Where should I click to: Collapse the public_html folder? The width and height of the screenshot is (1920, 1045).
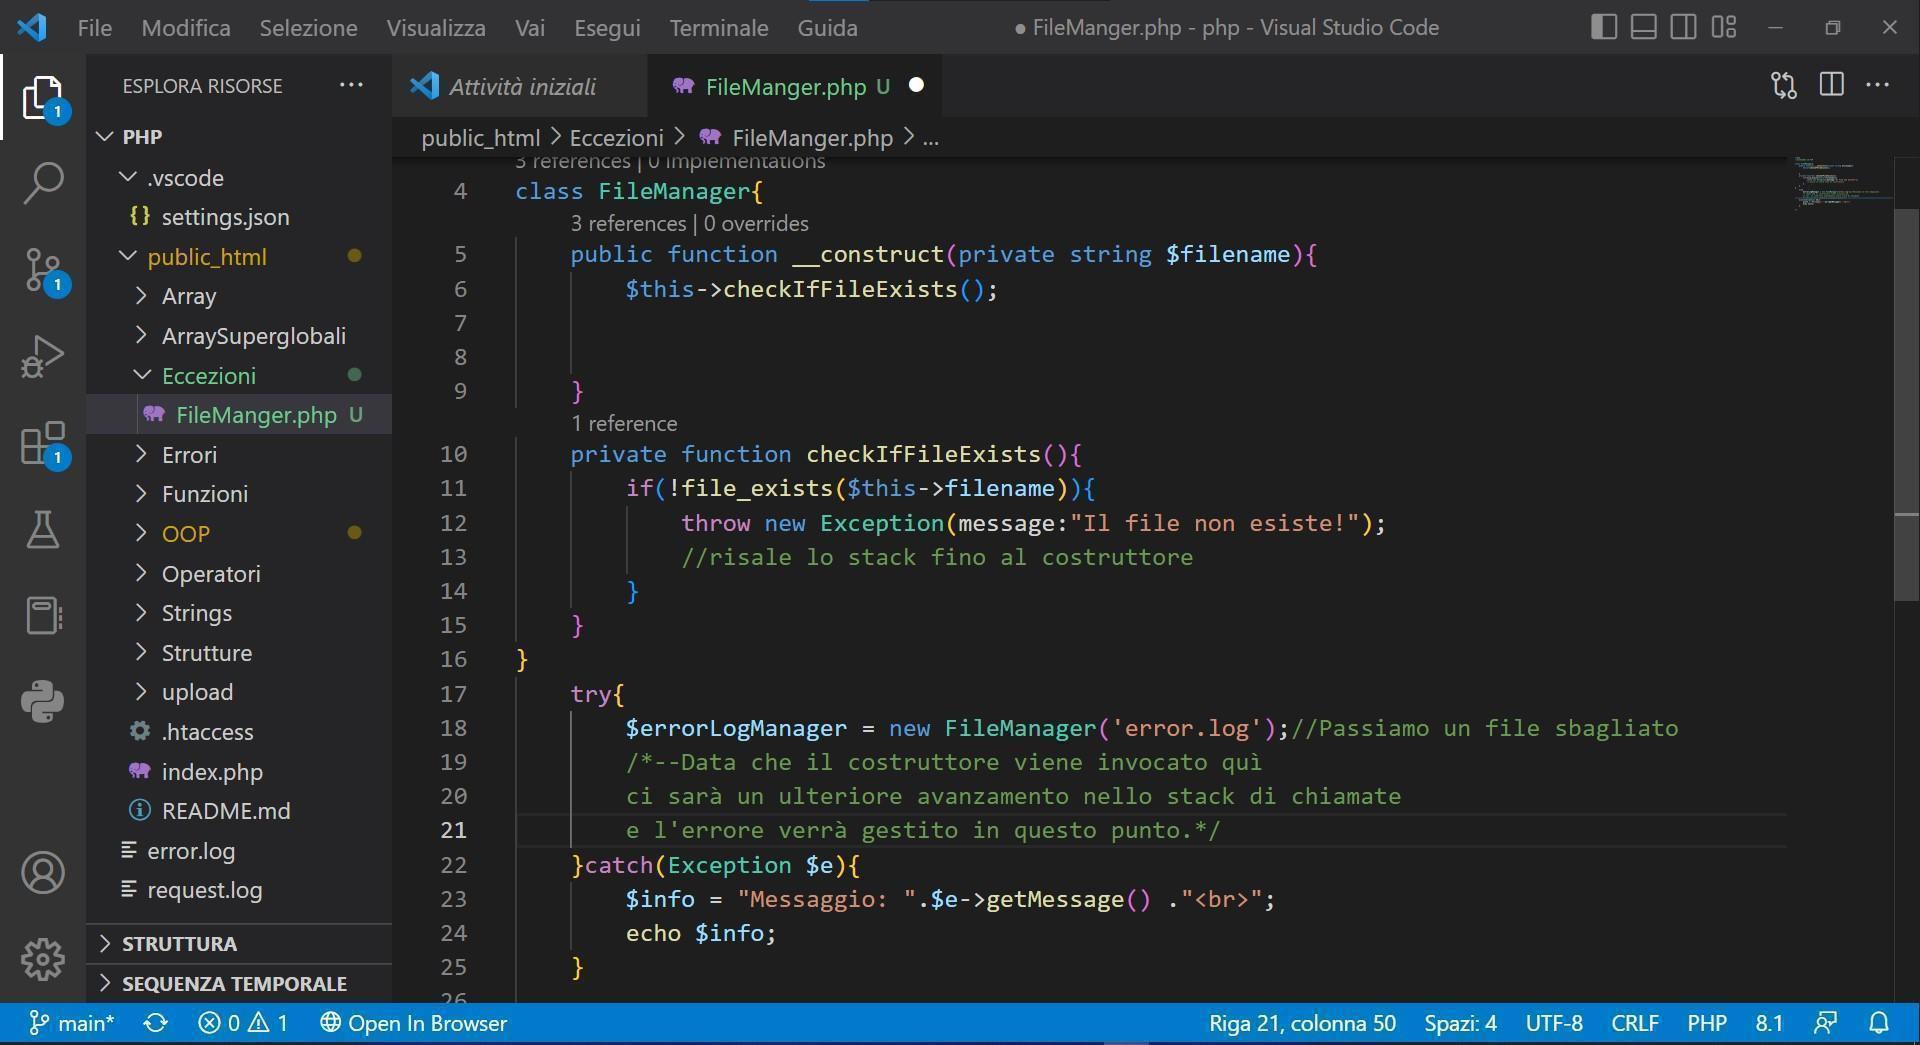(x=239, y=256)
